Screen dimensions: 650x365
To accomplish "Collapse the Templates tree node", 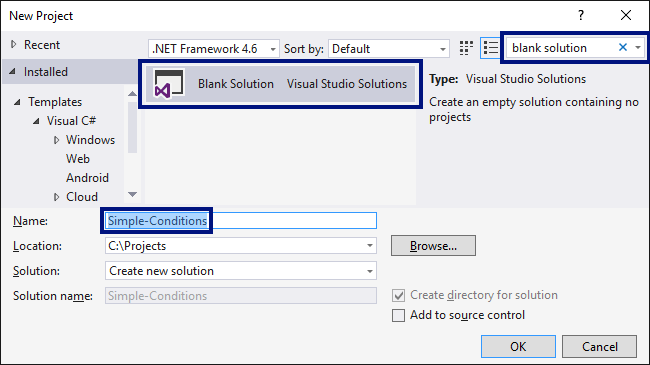I will (x=17, y=102).
